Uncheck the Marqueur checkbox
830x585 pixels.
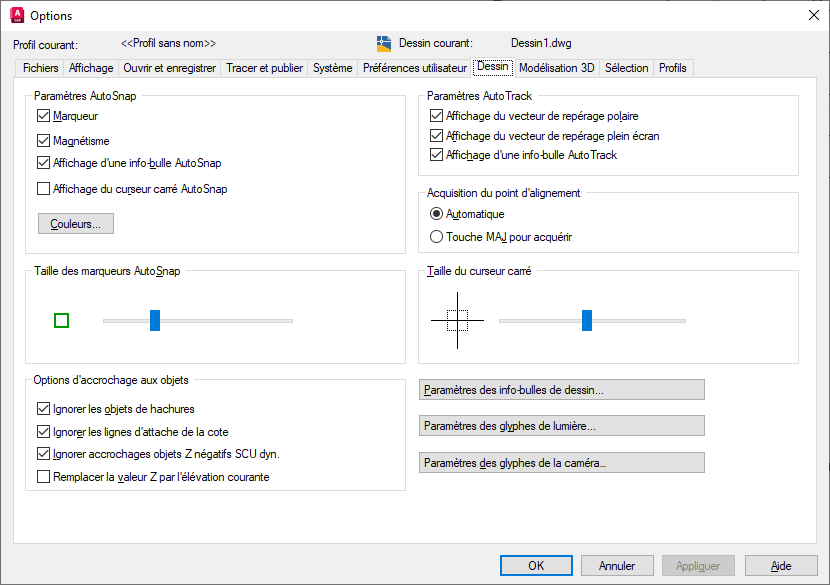(x=43, y=117)
